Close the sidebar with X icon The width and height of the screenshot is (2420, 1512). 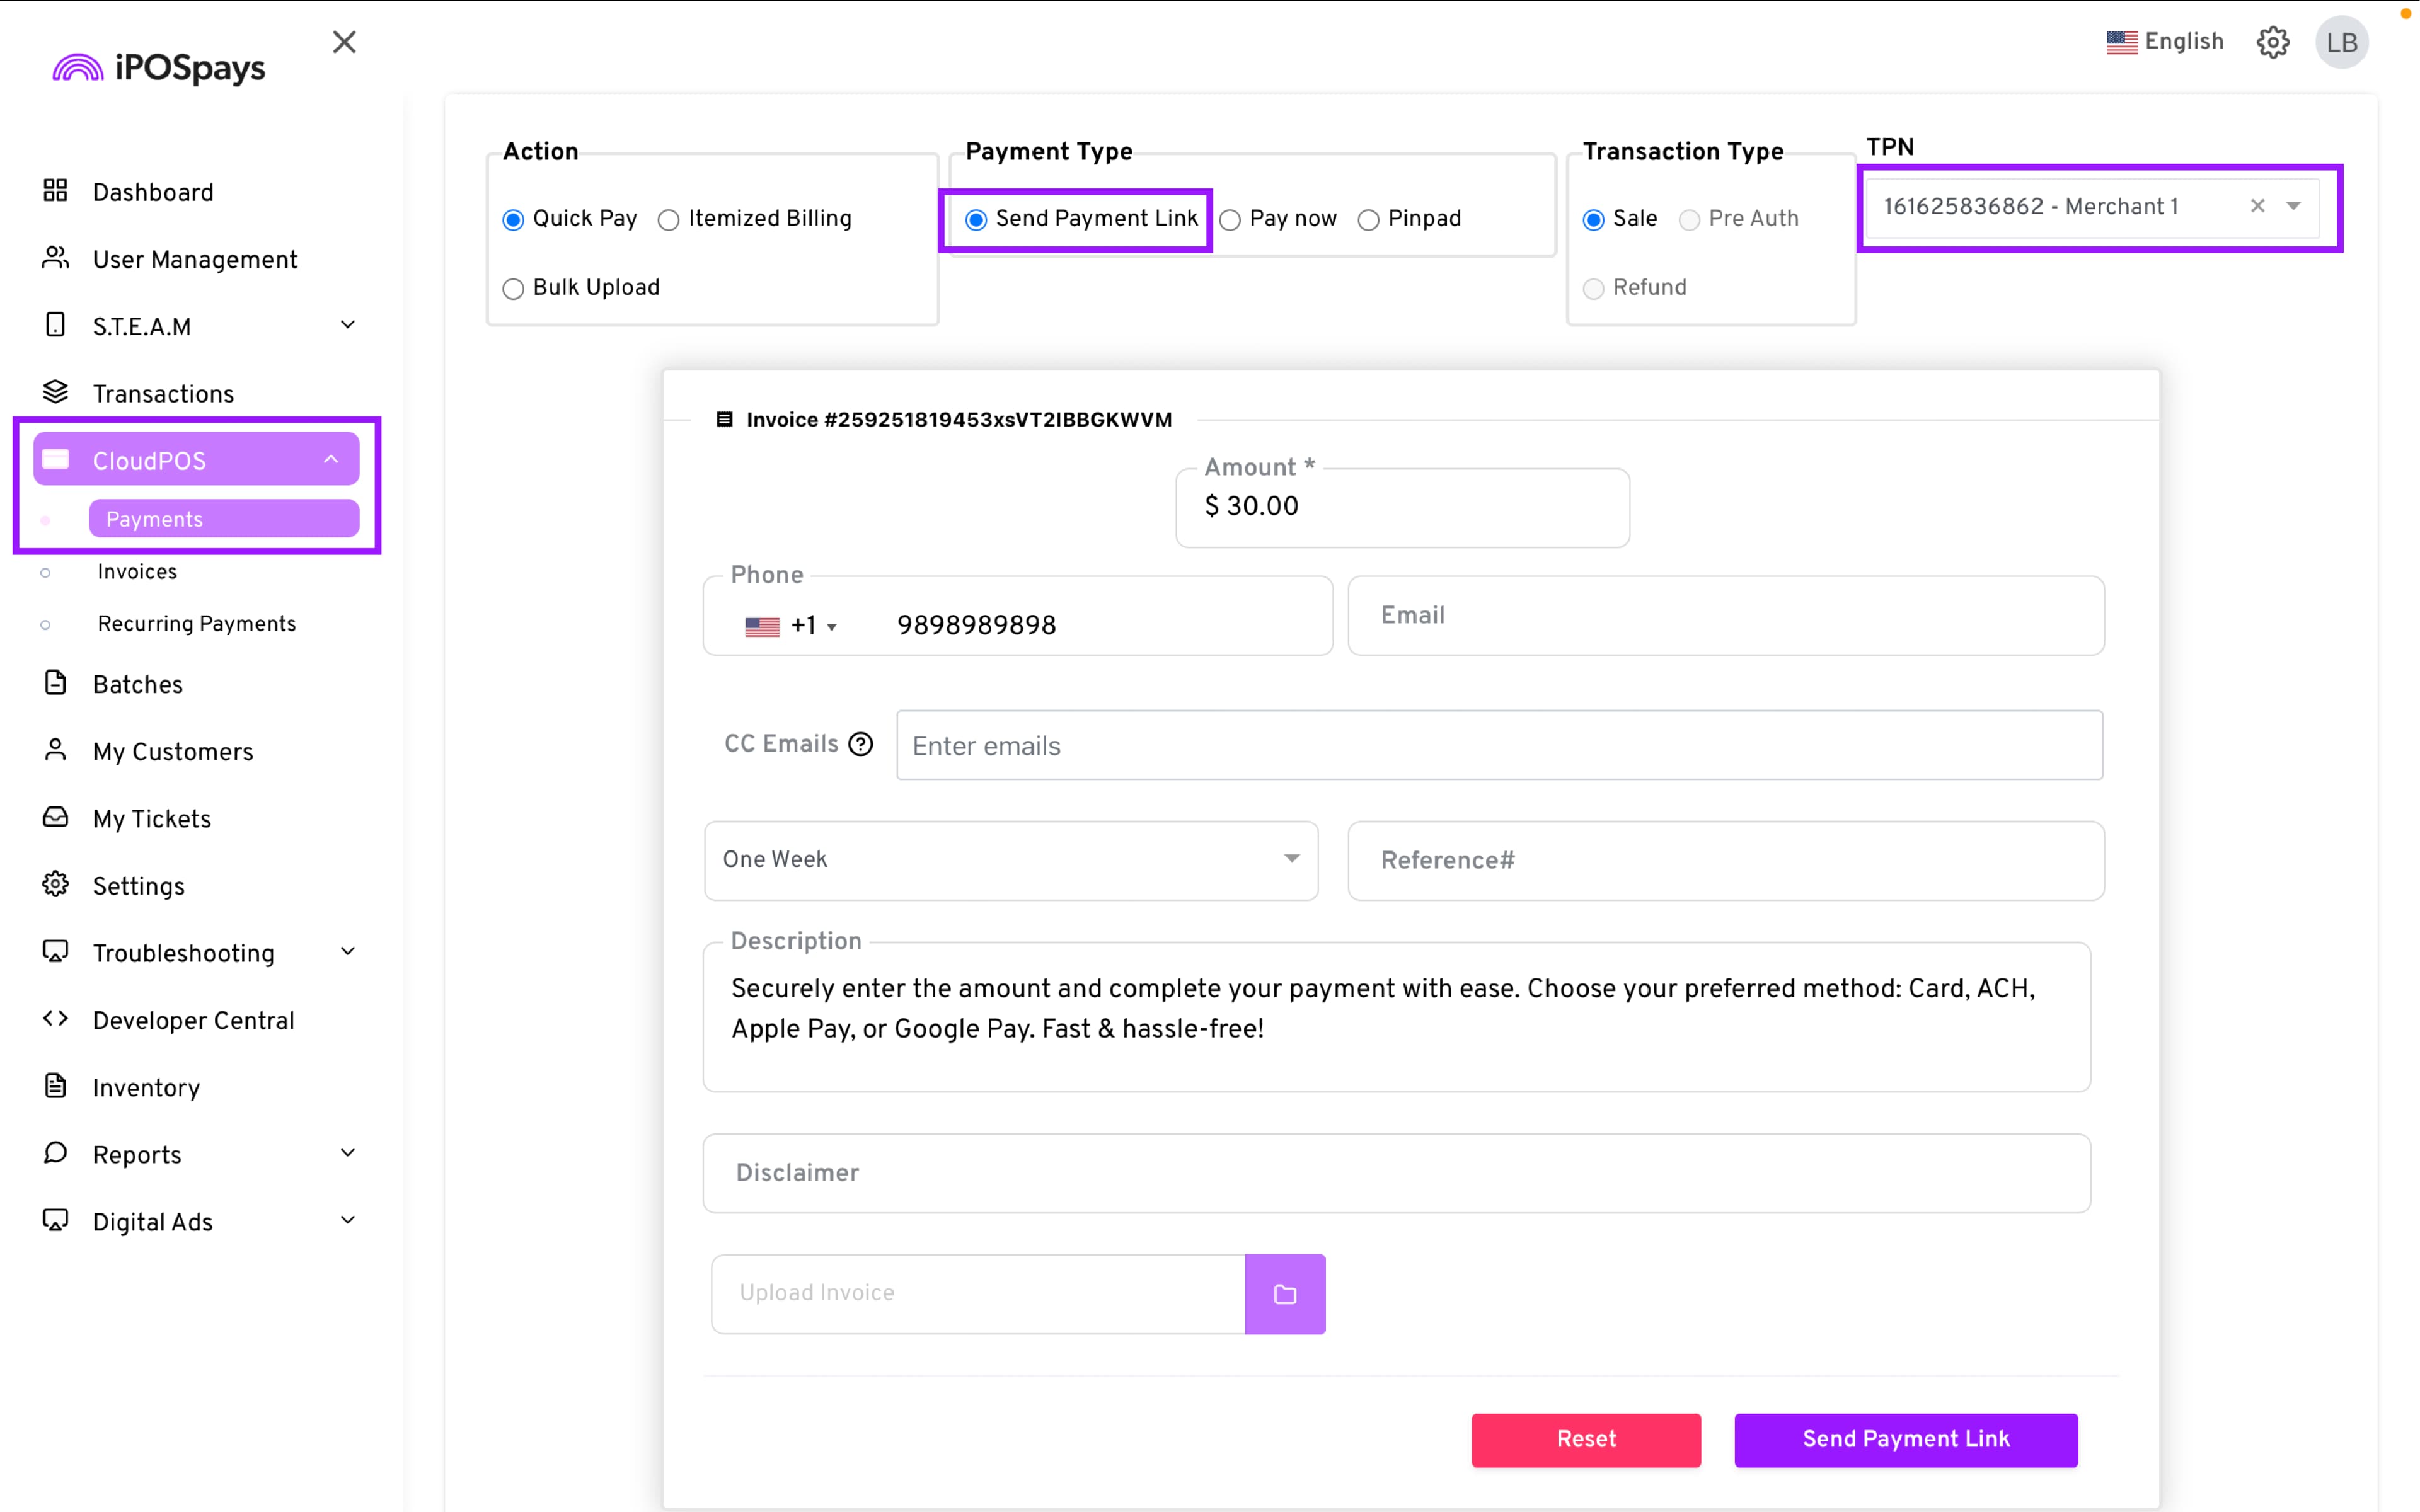tap(344, 42)
